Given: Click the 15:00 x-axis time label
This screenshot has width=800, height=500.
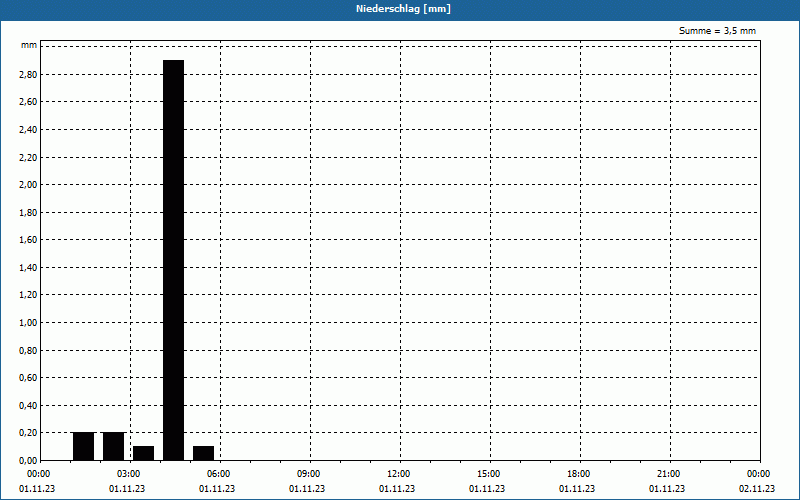Looking at the screenshot, I should pos(489,474).
